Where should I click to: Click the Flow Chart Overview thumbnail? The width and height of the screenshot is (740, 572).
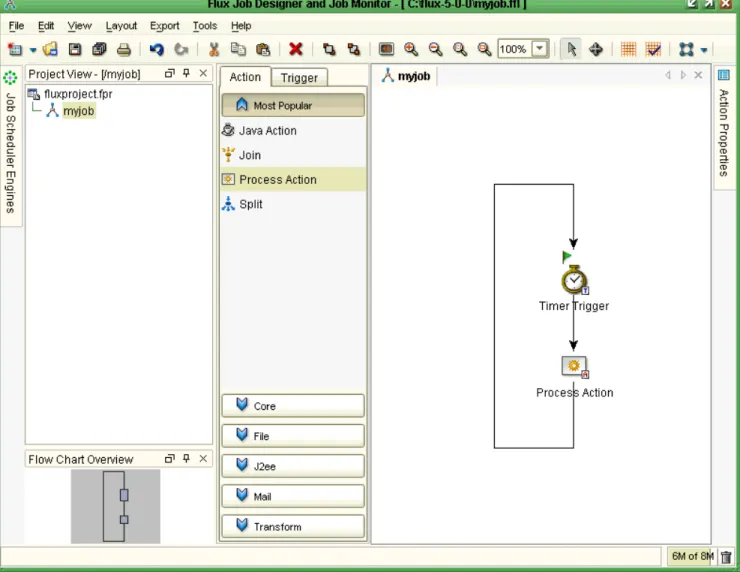pos(116,506)
